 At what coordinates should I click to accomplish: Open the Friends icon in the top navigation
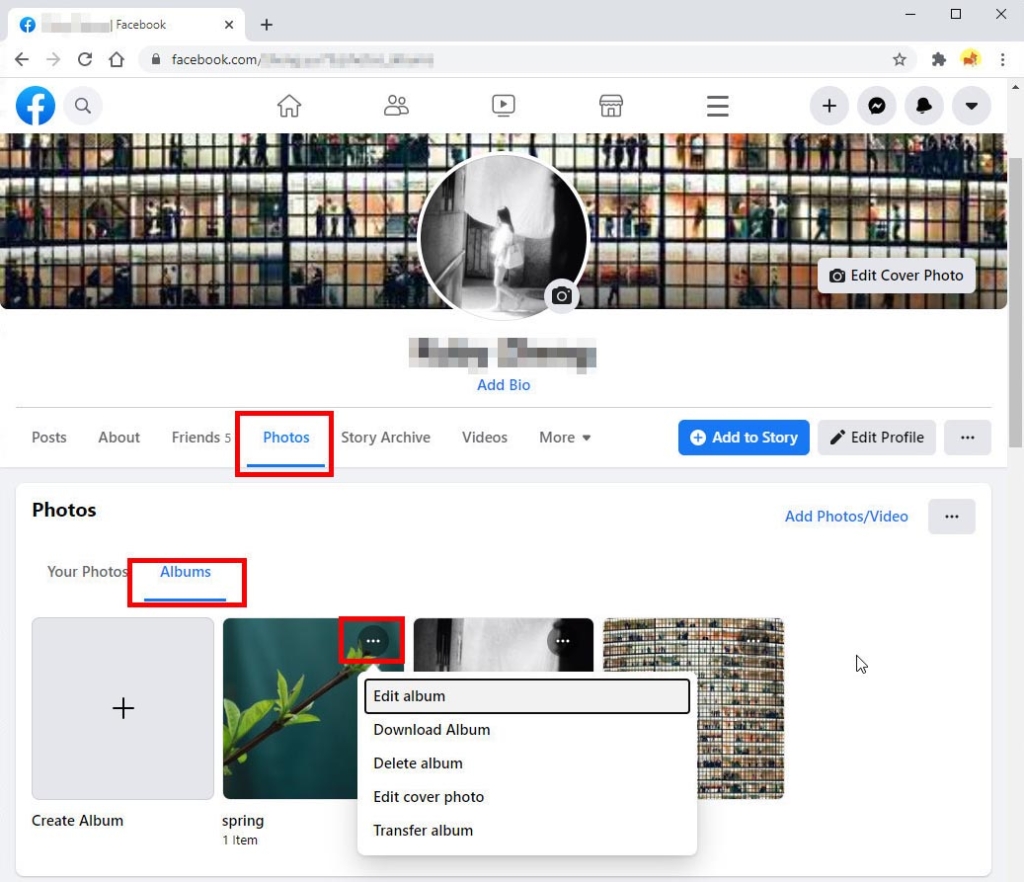pos(396,105)
